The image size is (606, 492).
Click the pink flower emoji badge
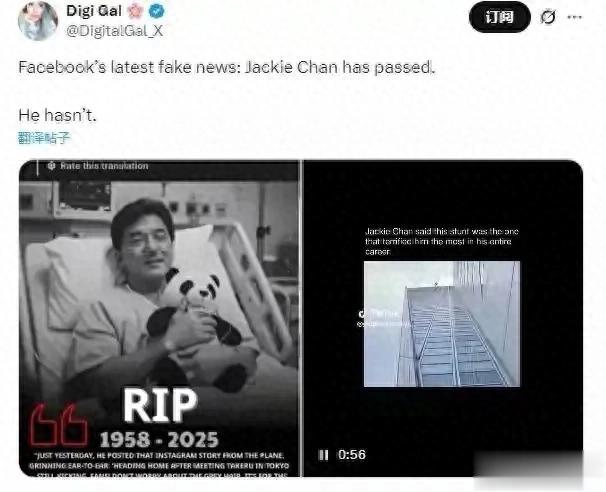pos(135,11)
